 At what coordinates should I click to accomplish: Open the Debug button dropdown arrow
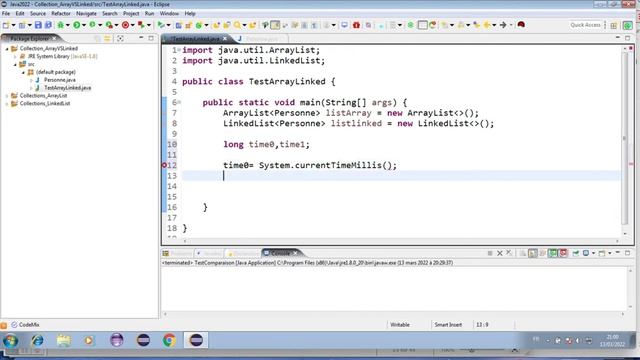68,25
